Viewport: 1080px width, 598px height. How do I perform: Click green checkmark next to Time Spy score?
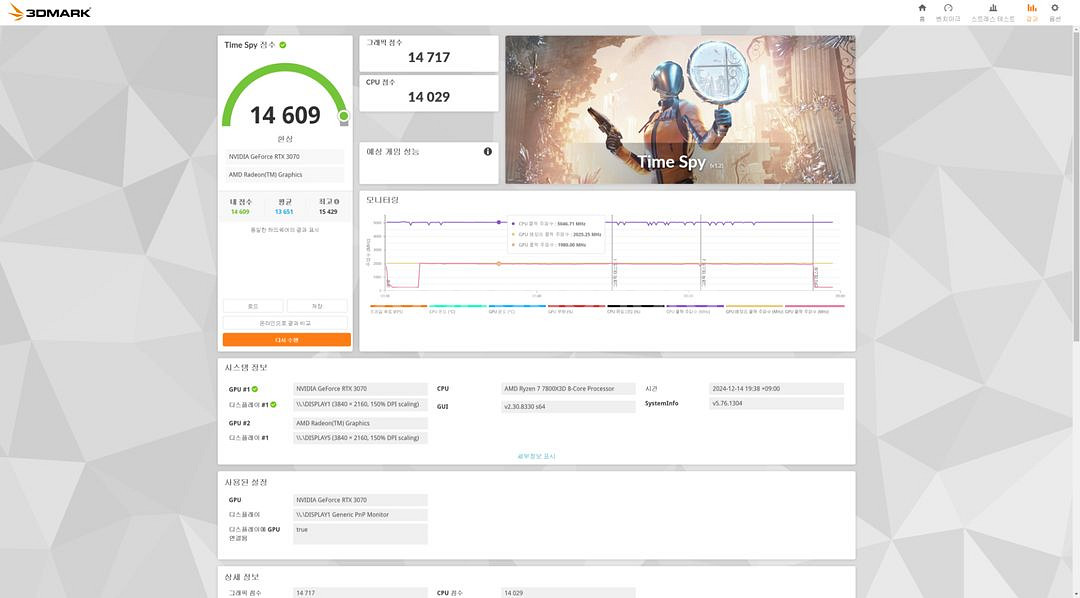click(283, 45)
